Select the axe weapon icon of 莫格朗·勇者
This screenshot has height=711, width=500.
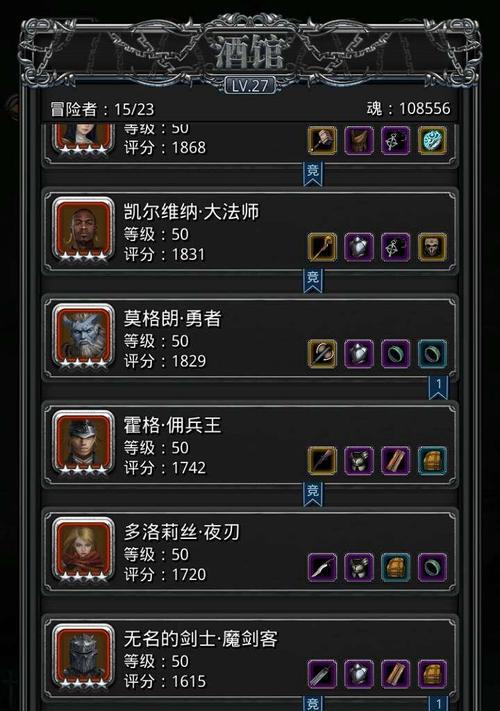coord(322,354)
